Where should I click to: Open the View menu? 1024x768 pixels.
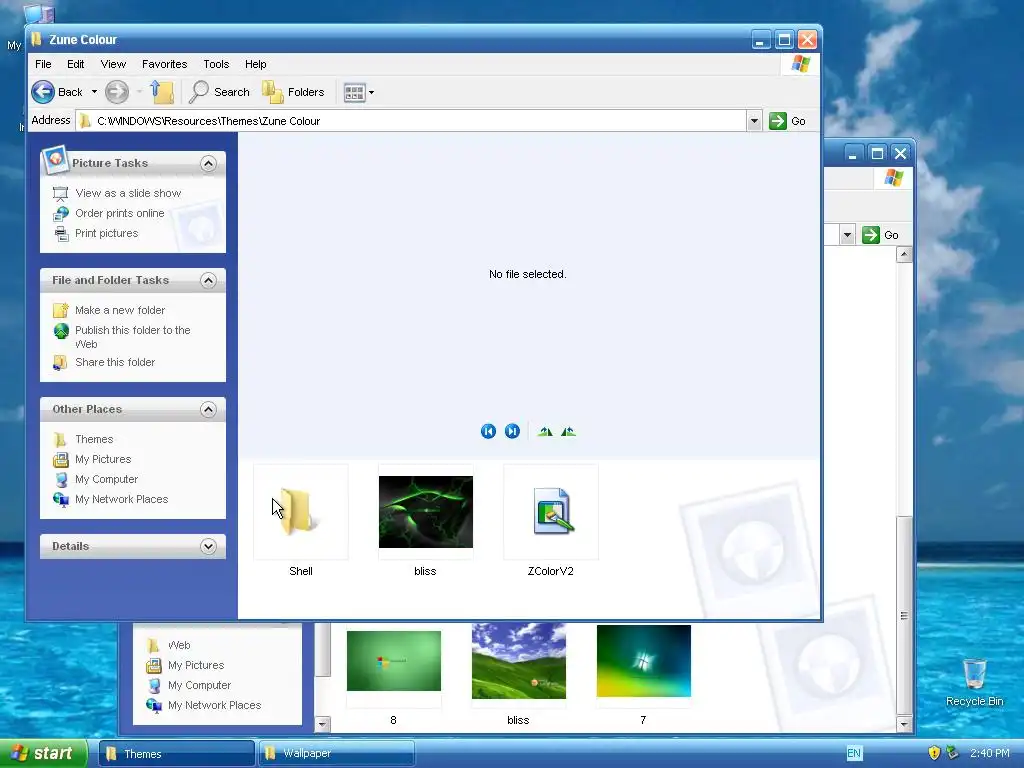point(113,64)
